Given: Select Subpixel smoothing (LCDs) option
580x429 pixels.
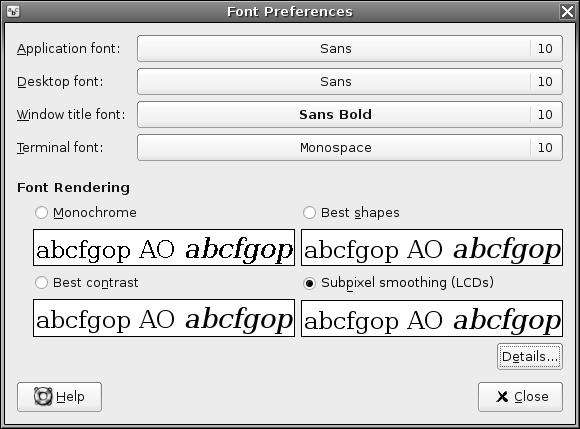Looking at the screenshot, I should [x=309, y=283].
